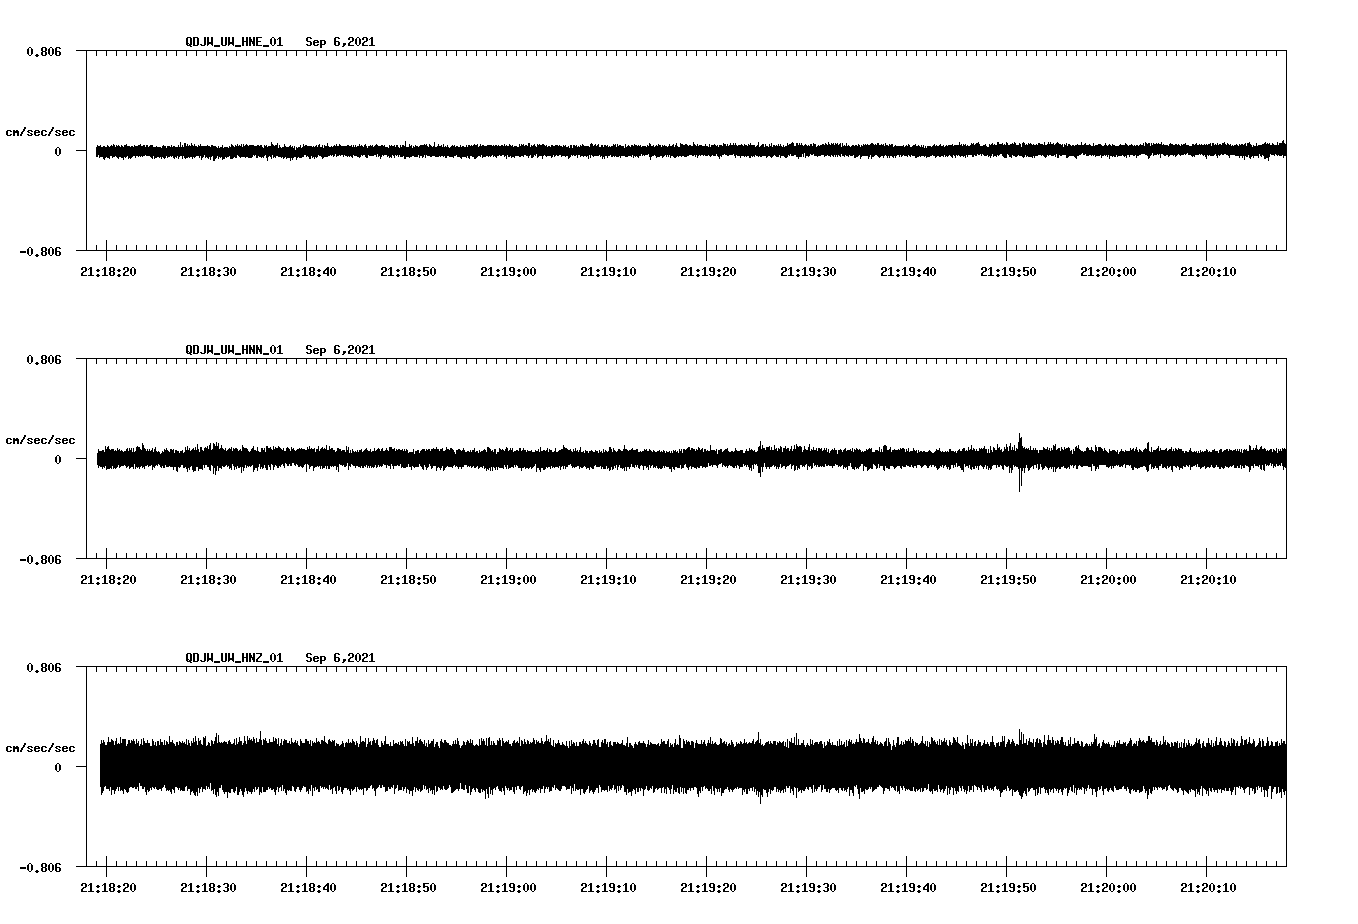
Task: Click the 21:18:20 time label under HNE plot
Action: (108, 272)
